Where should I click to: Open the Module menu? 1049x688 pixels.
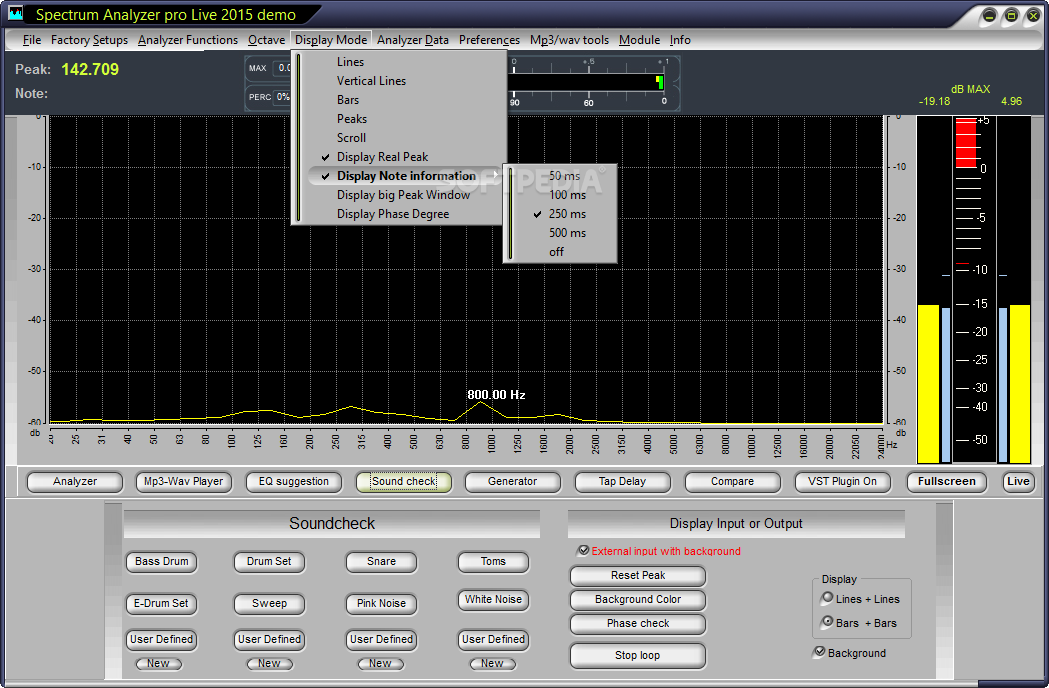coord(639,39)
